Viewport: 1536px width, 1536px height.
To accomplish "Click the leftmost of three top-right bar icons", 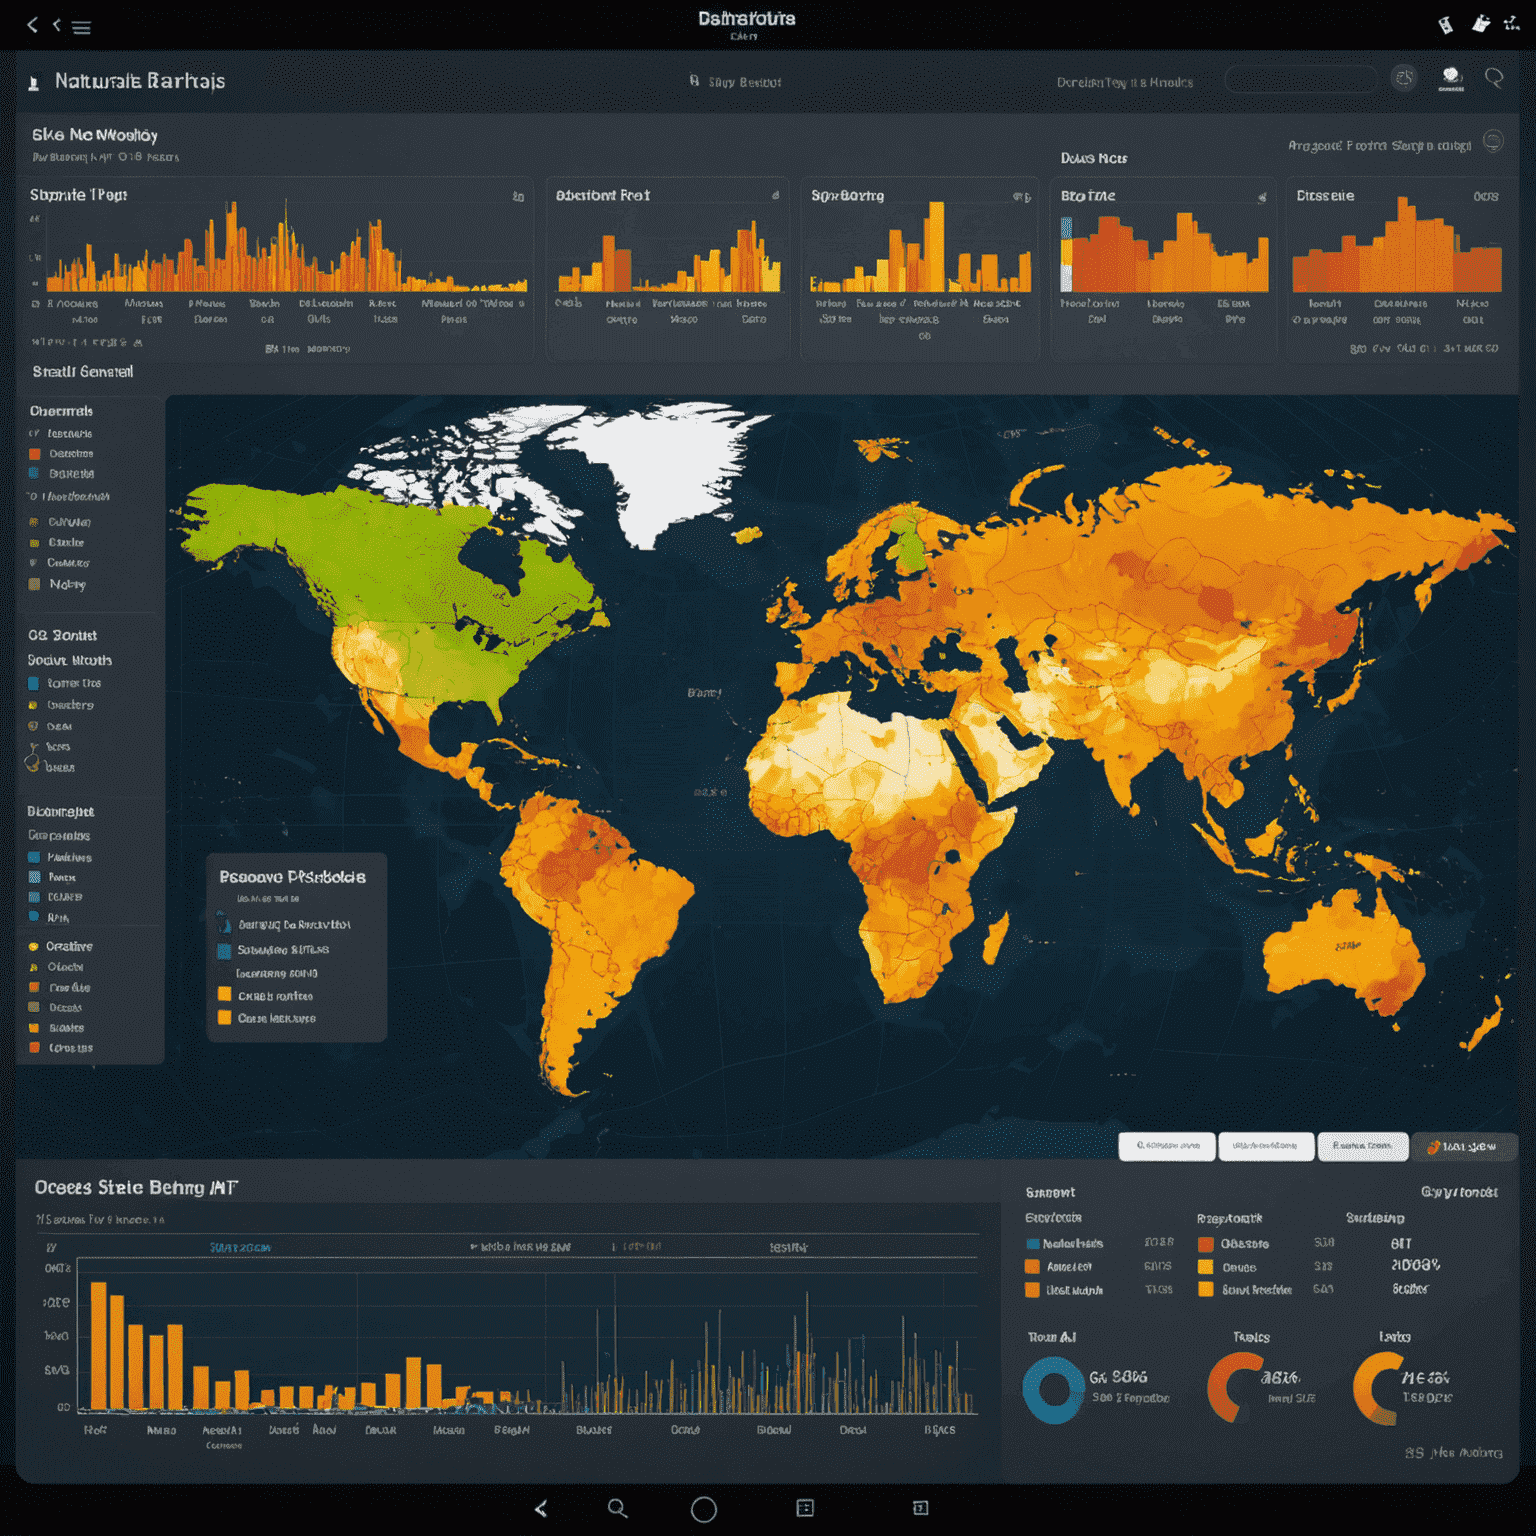I will point(1446,25).
